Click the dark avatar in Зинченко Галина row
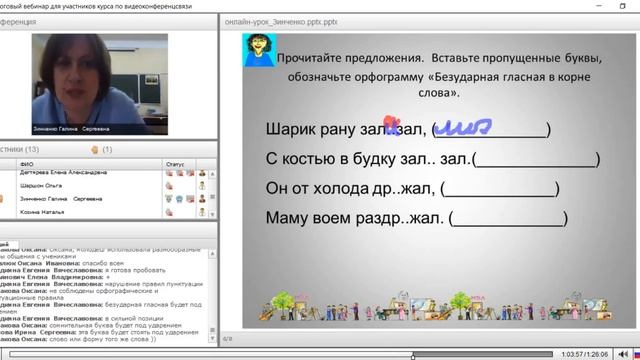 pos(202,199)
